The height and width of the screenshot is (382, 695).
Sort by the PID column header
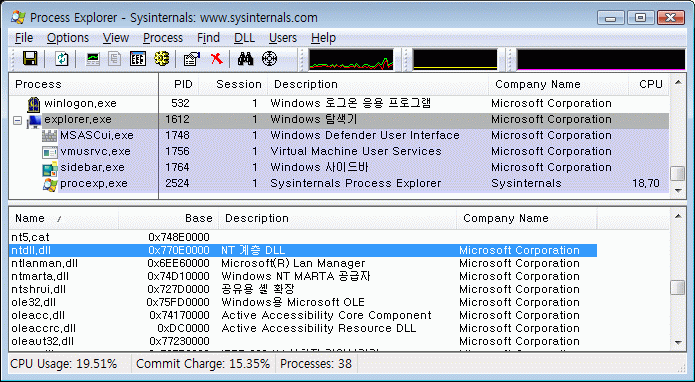click(179, 84)
